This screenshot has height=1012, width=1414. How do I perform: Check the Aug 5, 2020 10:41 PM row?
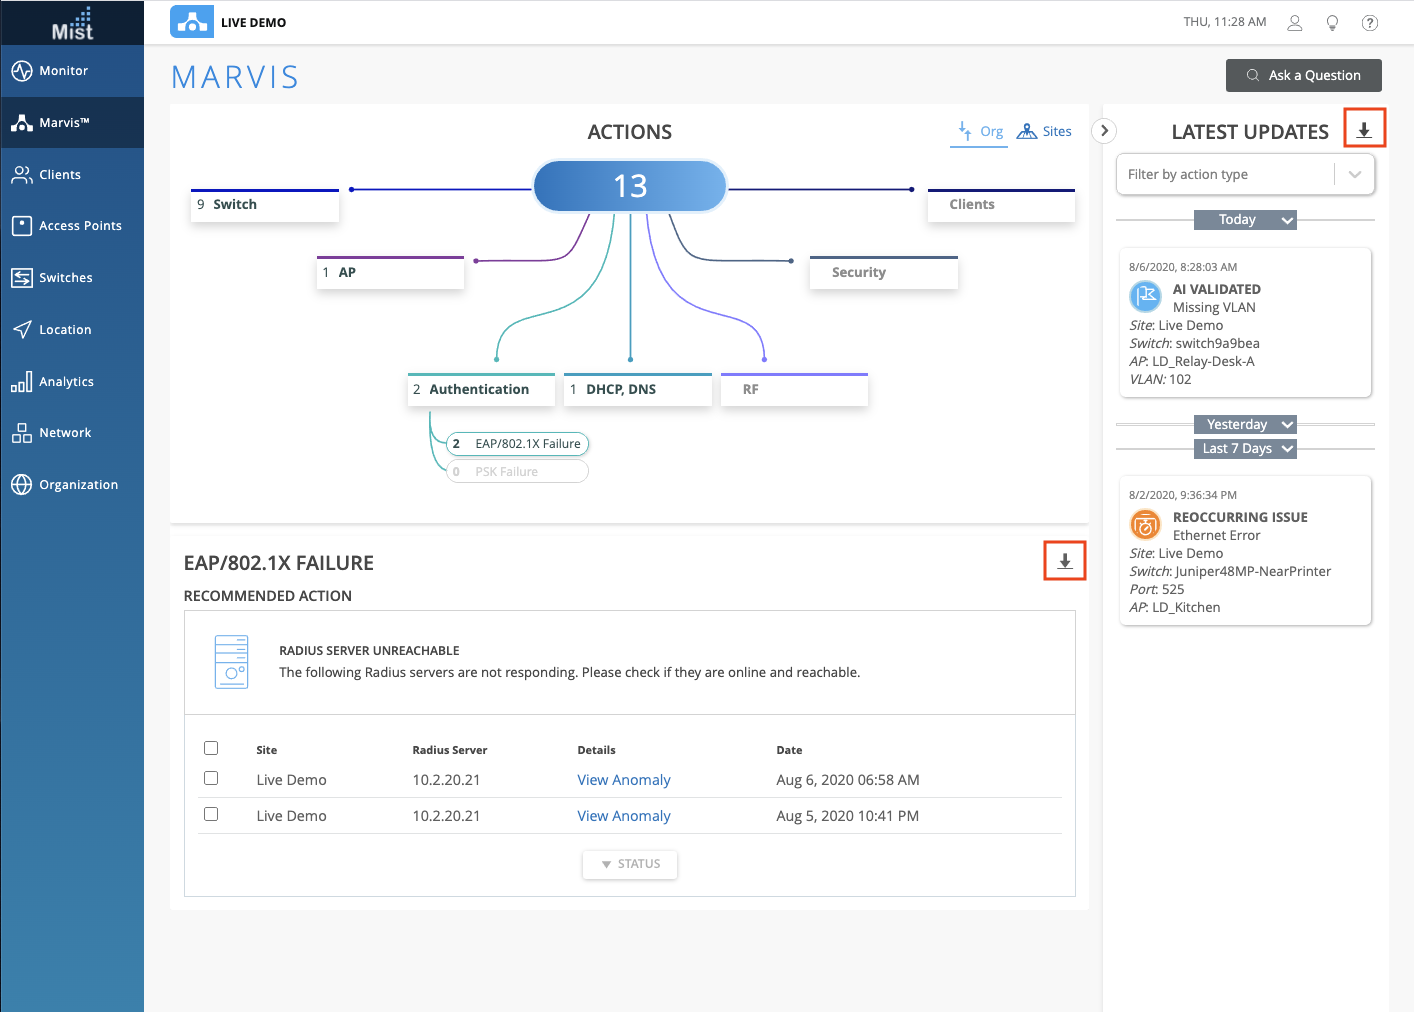[211, 814]
